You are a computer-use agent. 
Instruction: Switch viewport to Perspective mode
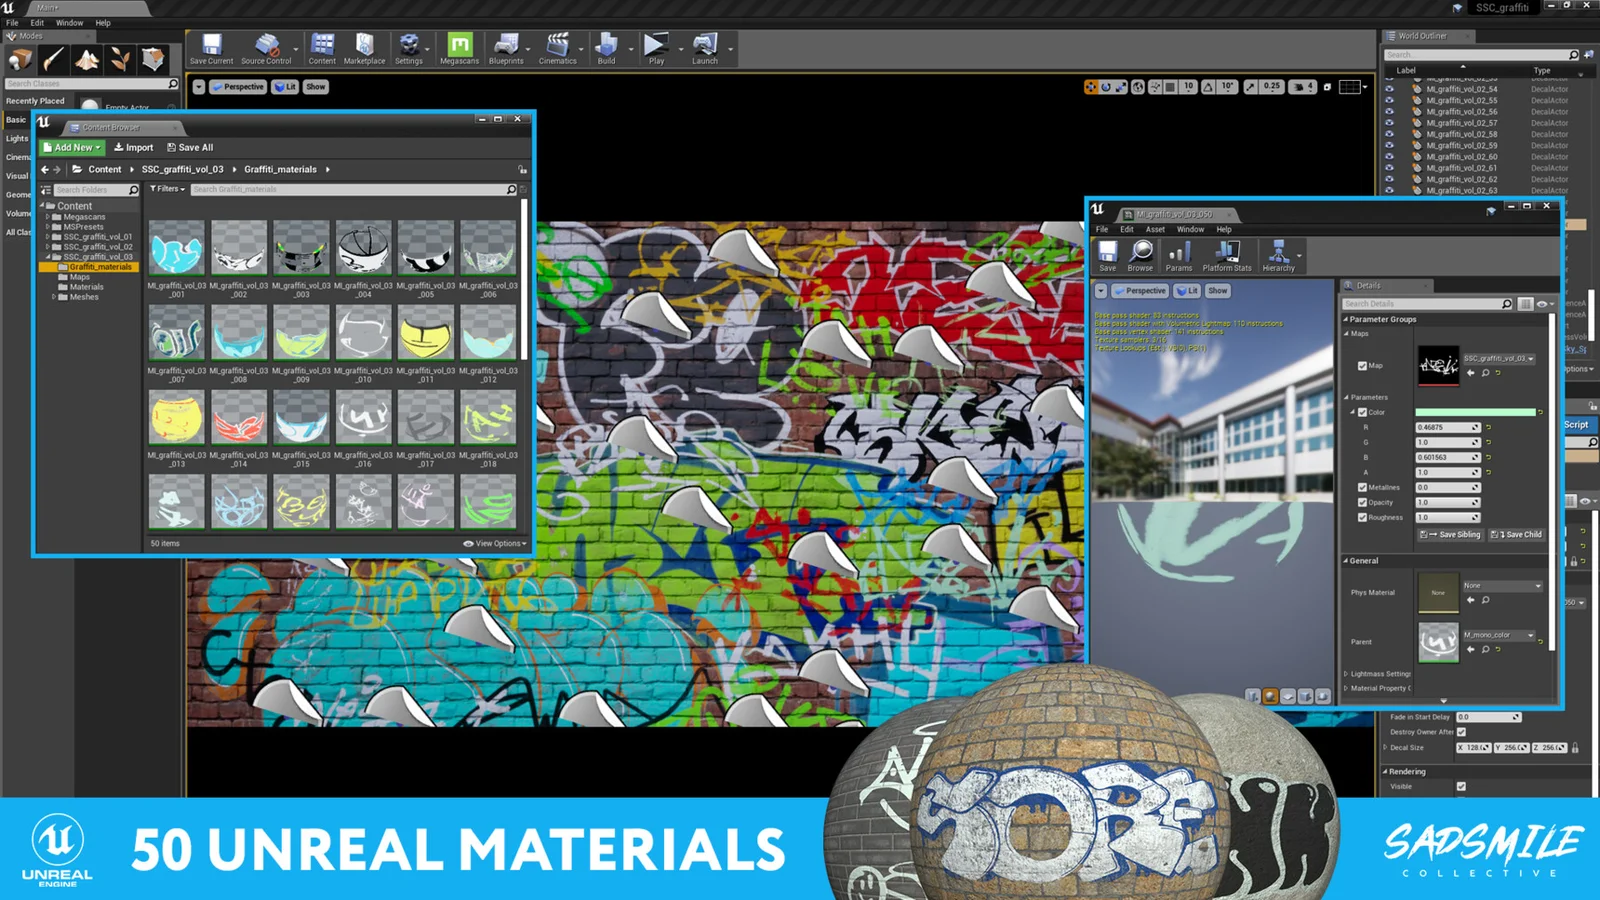pos(238,86)
